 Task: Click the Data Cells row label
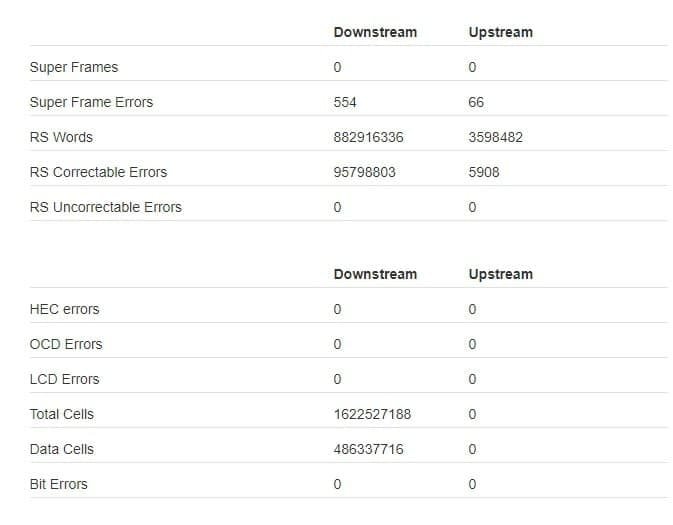click(62, 449)
